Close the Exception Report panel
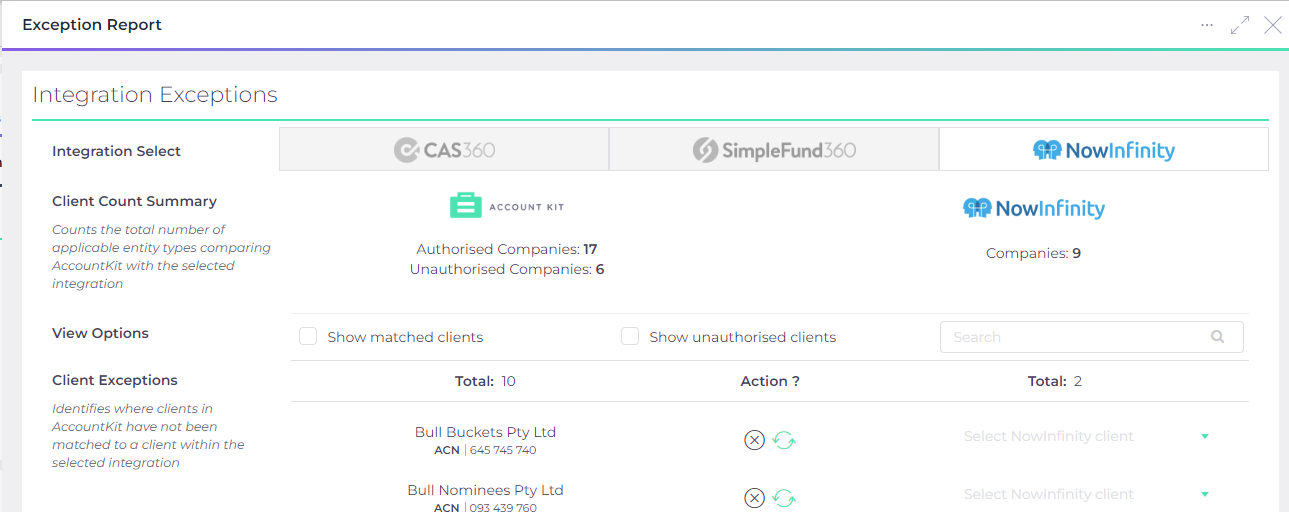 coord(1273,25)
